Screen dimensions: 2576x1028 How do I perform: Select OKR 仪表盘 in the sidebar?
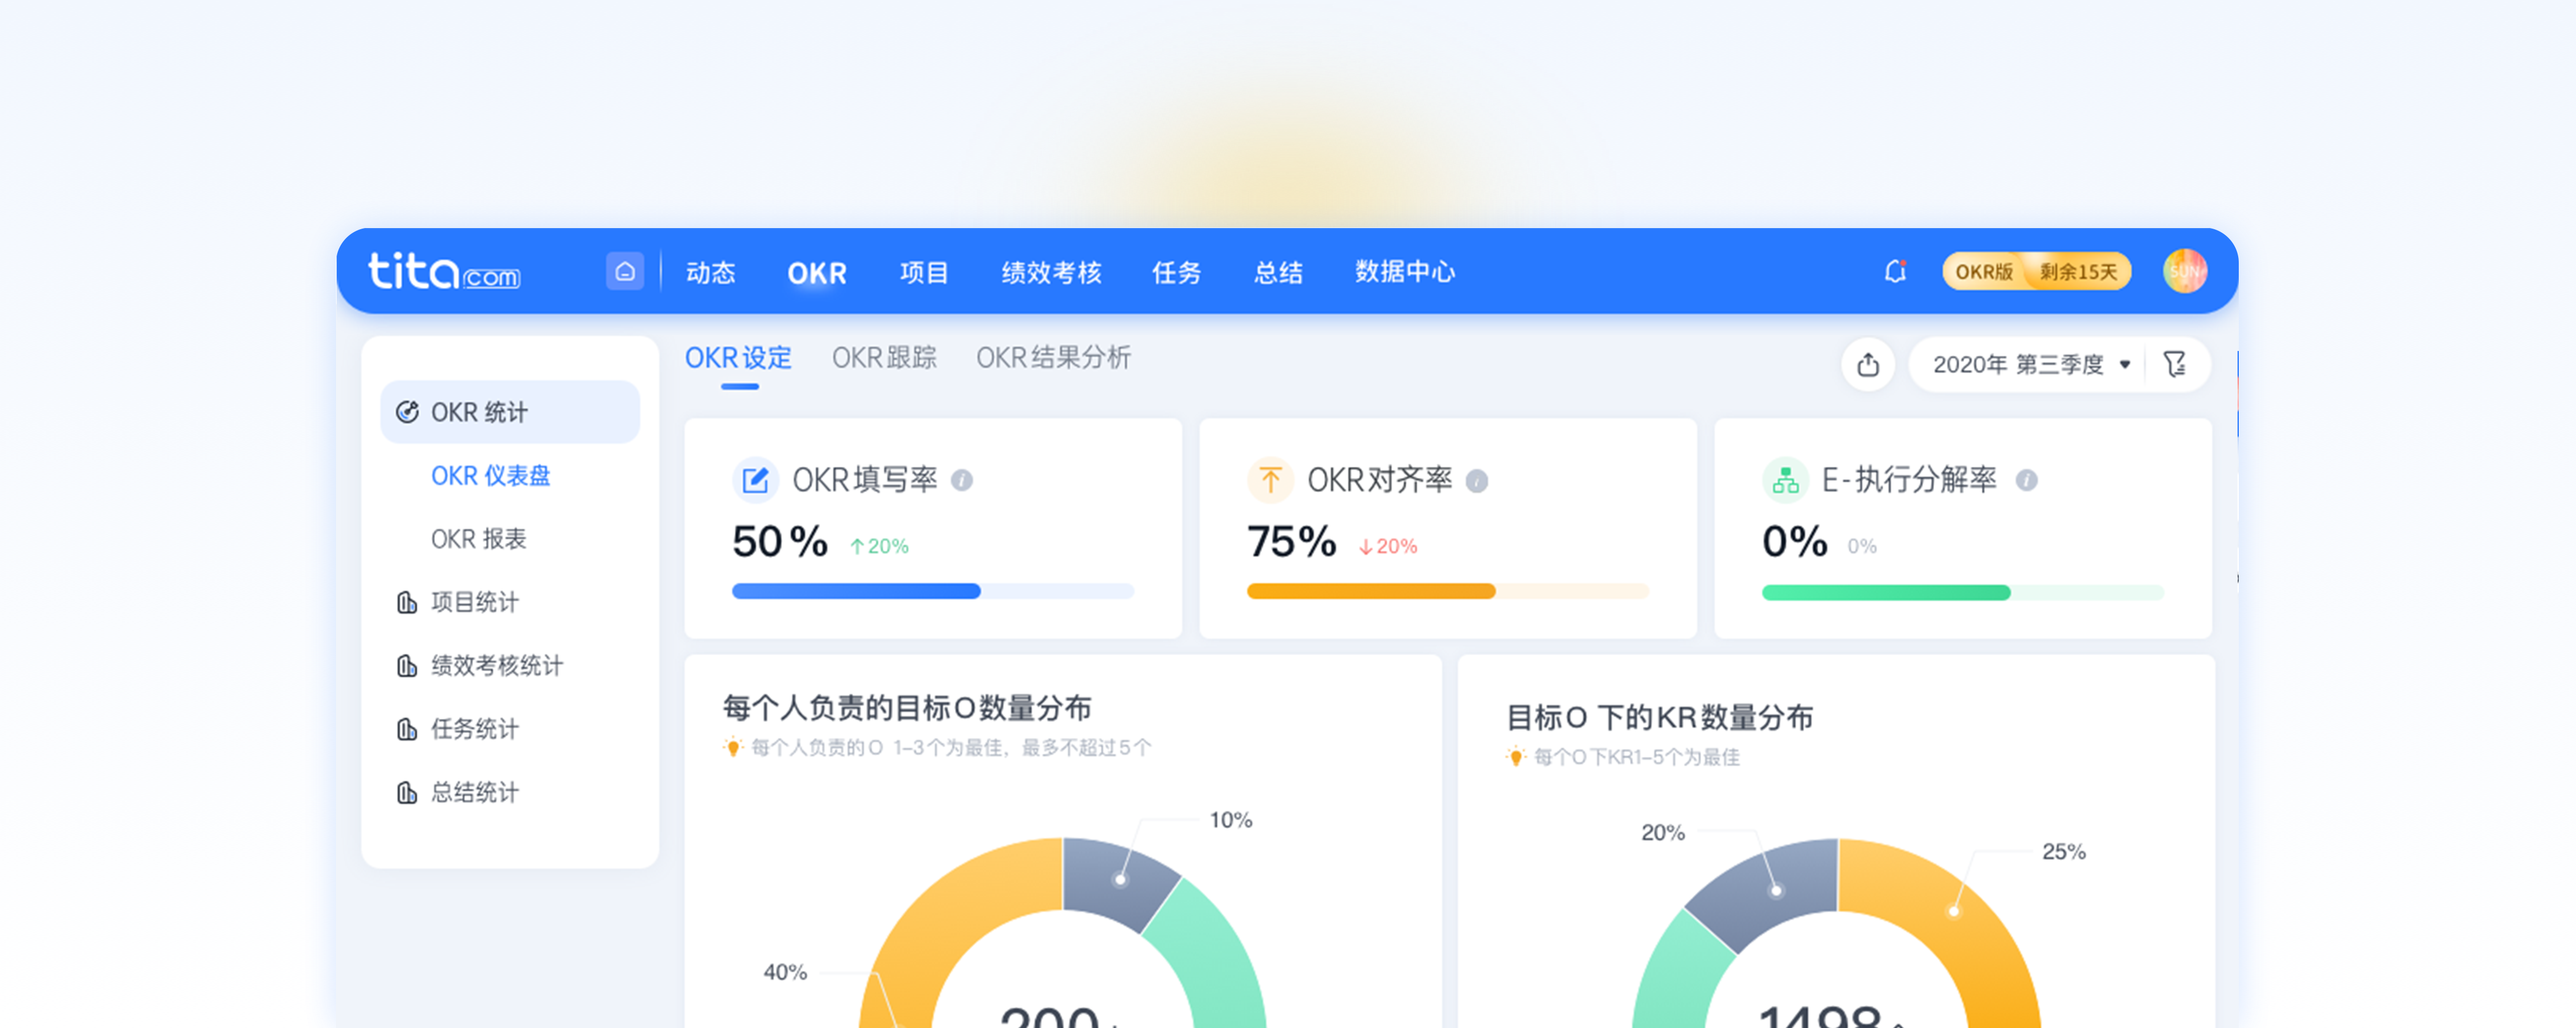(492, 476)
